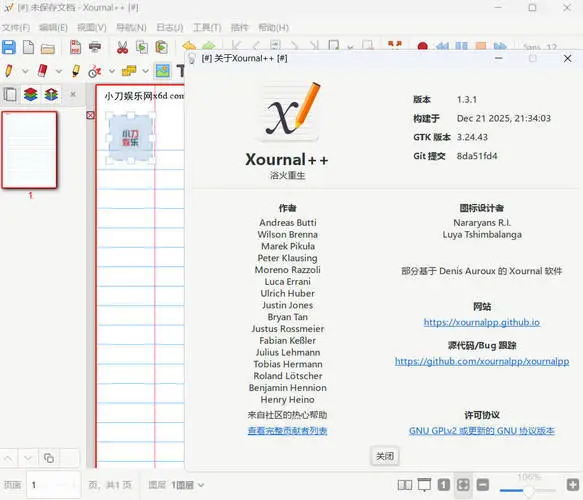Select the yellow Highlighter tool
The height and width of the screenshot is (500, 583).
click(76, 71)
